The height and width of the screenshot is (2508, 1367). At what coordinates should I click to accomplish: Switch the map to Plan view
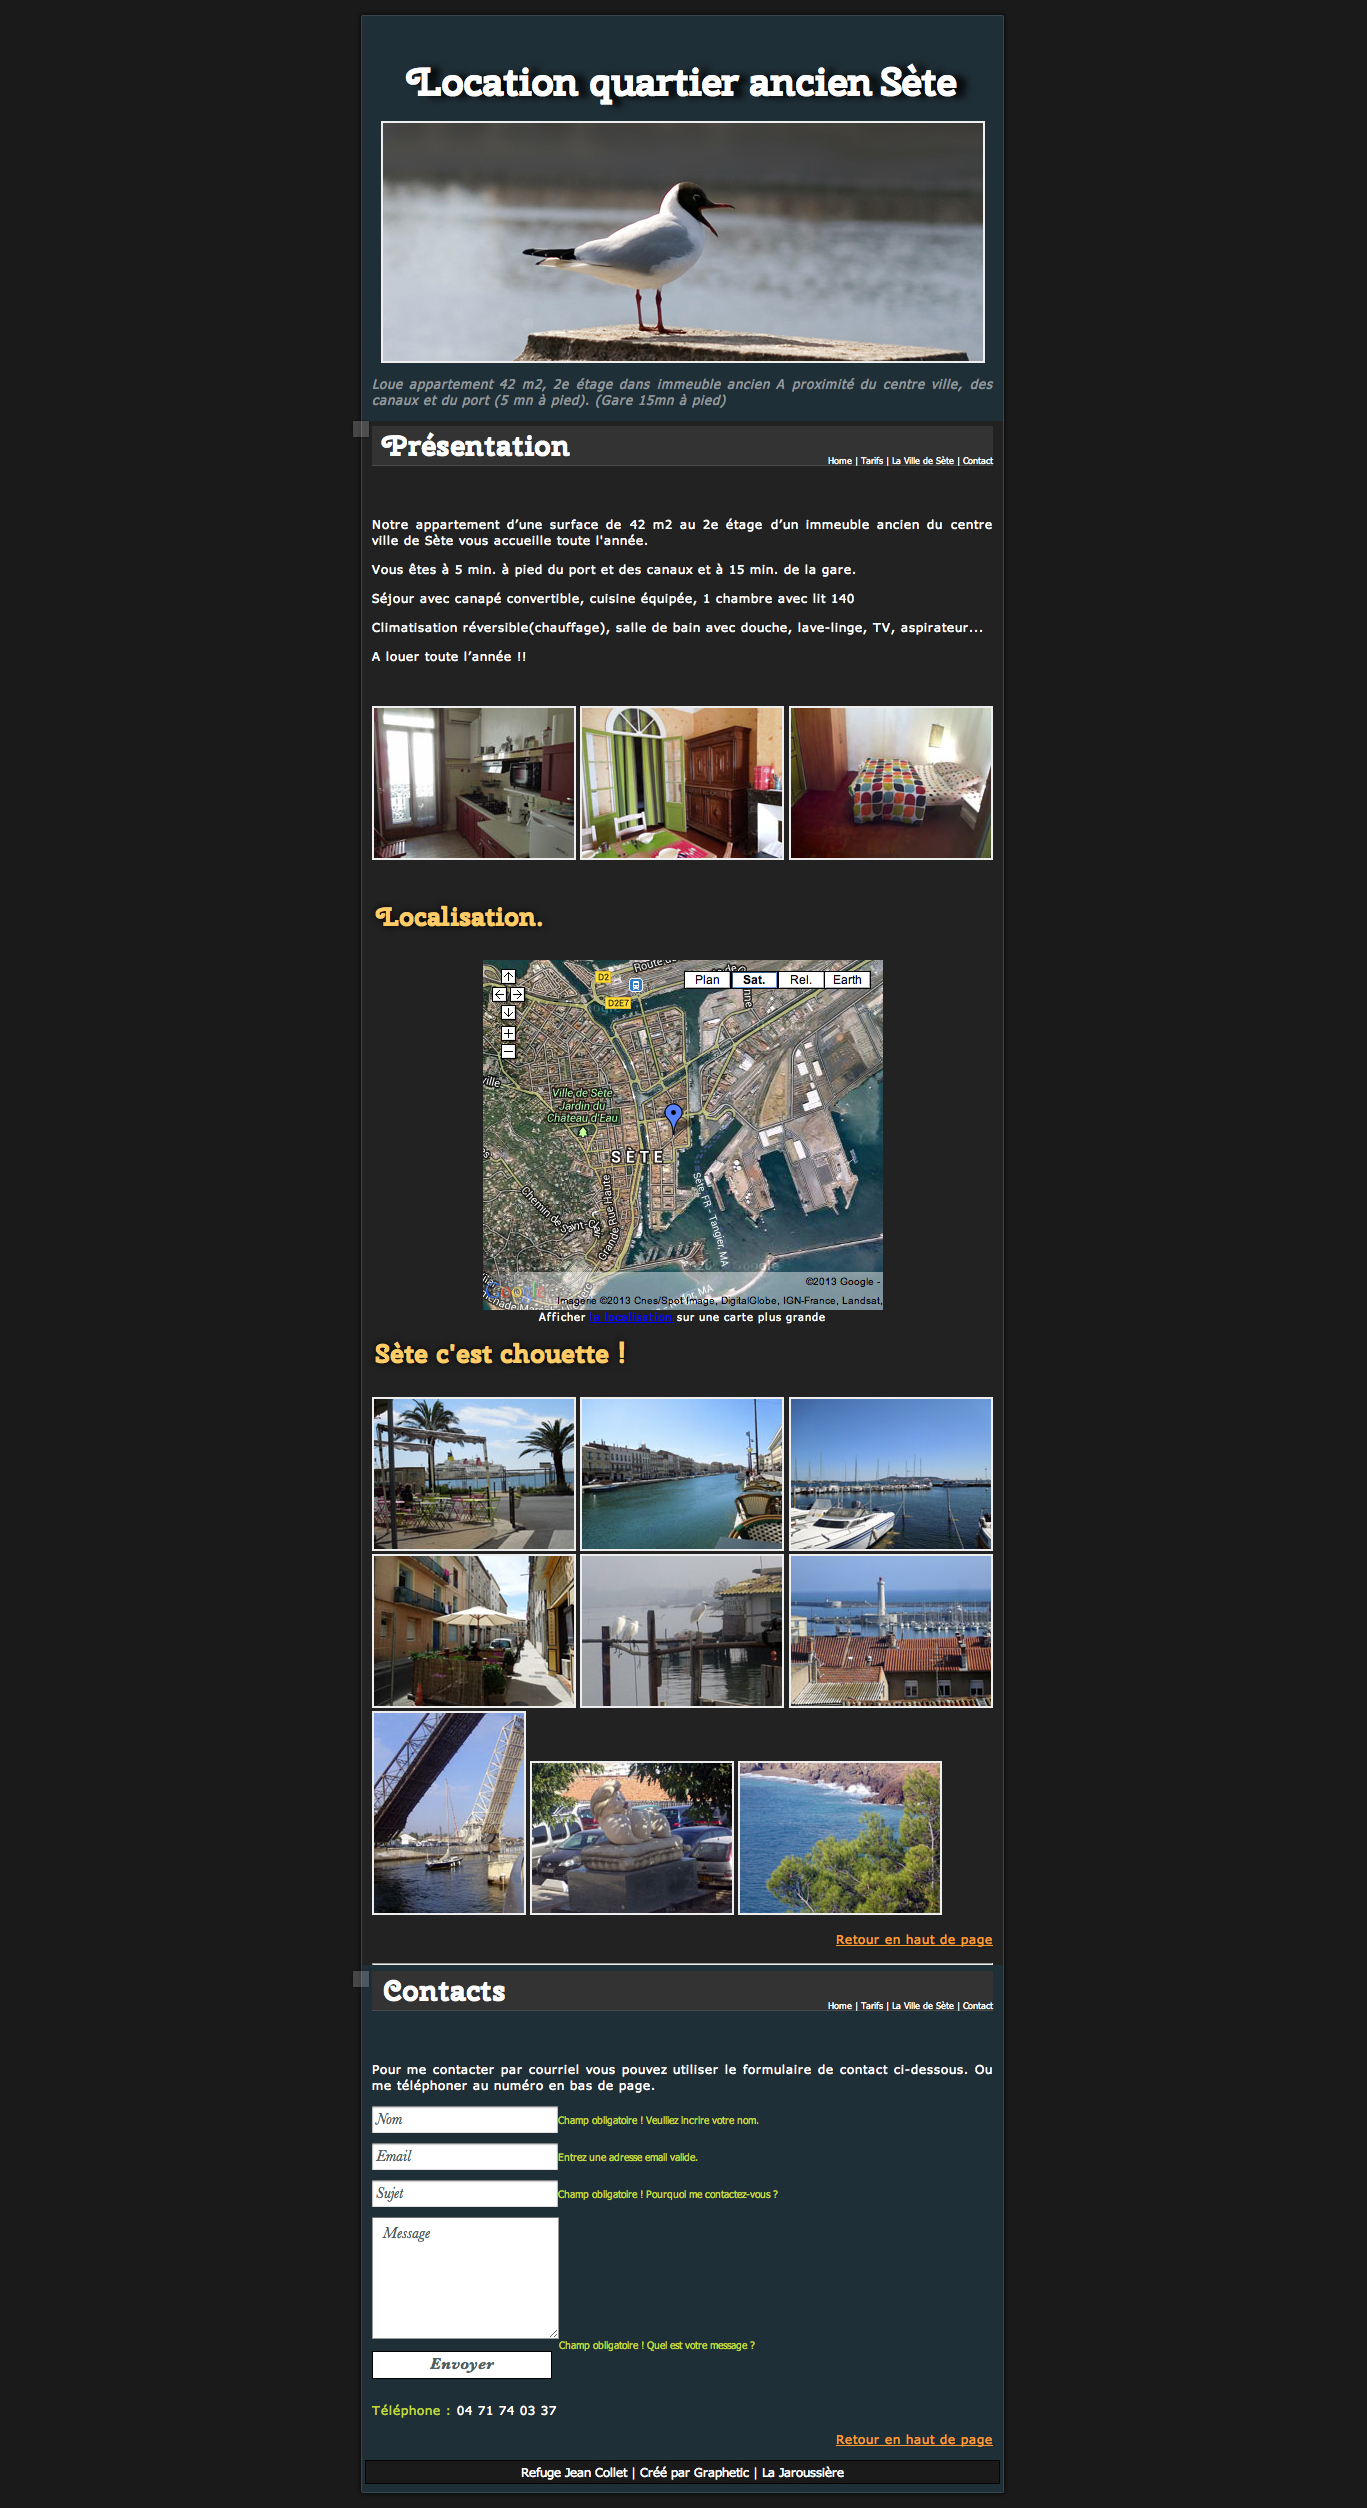(x=707, y=980)
